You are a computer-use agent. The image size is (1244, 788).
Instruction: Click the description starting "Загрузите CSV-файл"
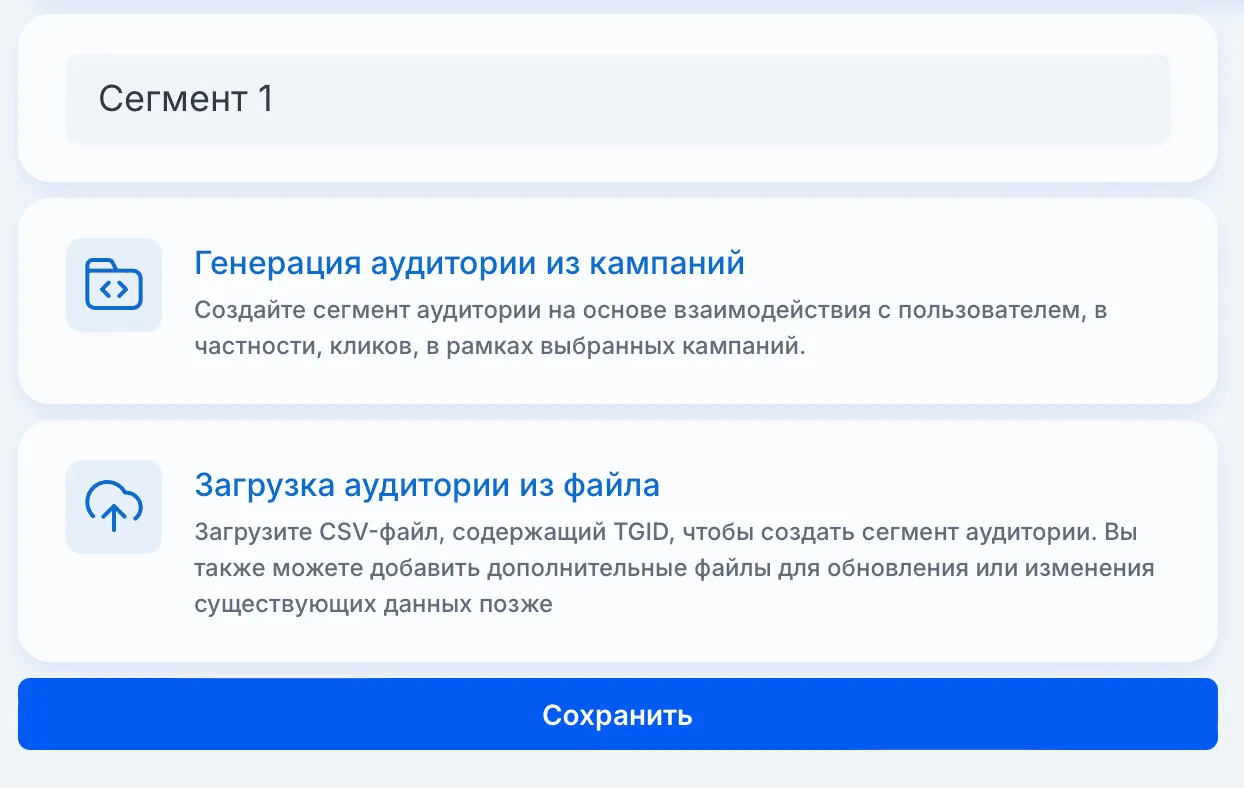pyautogui.click(x=675, y=568)
